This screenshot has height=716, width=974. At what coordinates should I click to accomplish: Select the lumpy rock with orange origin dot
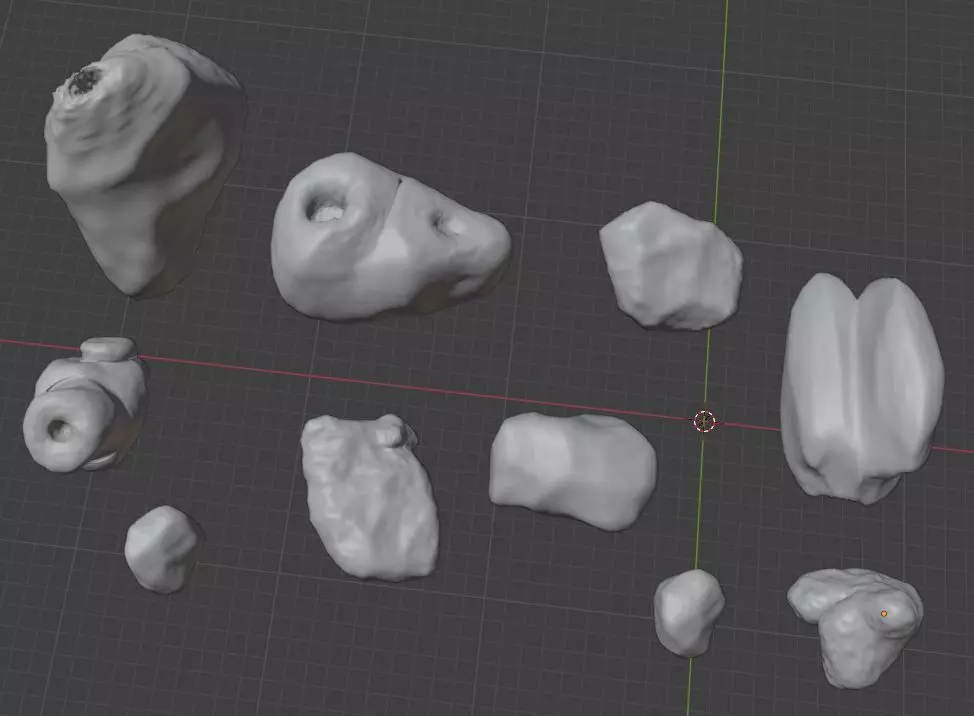856,627
